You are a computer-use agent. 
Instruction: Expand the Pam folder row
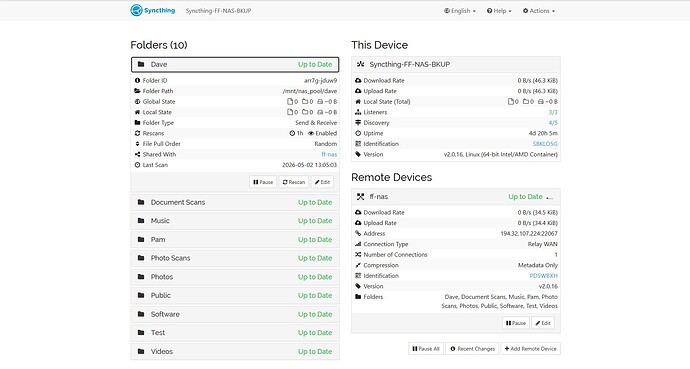(235, 240)
